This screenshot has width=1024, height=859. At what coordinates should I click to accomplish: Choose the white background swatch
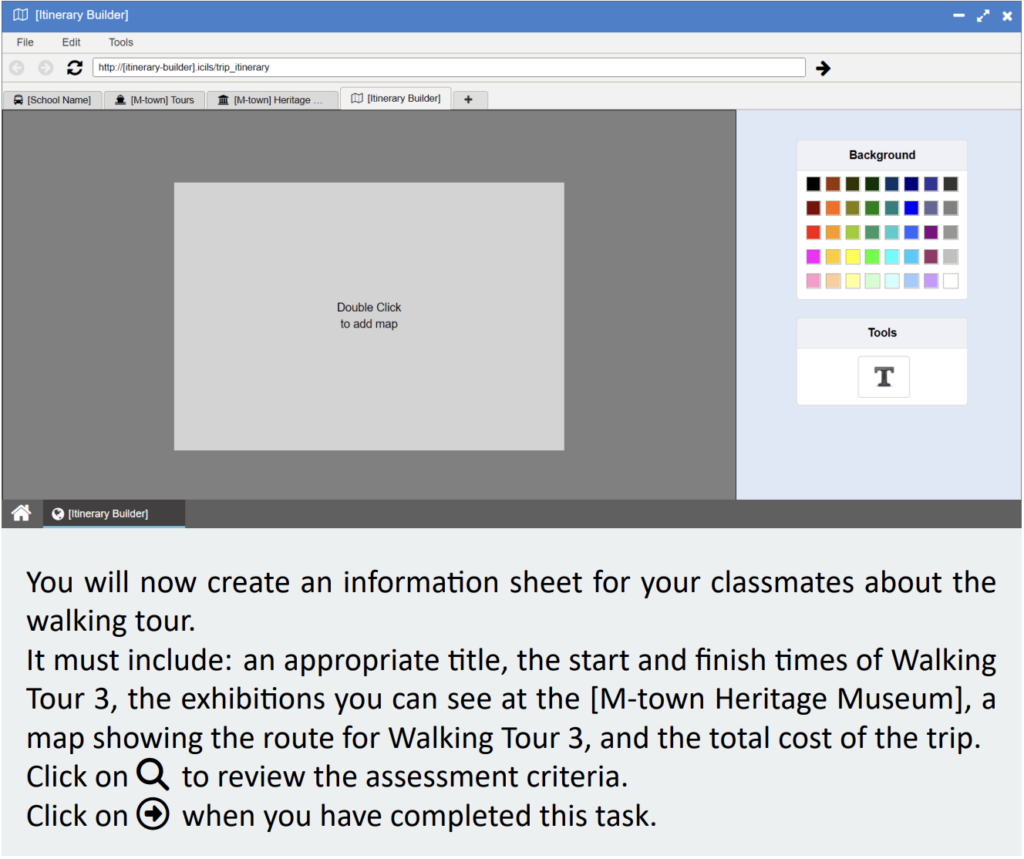(950, 281)
